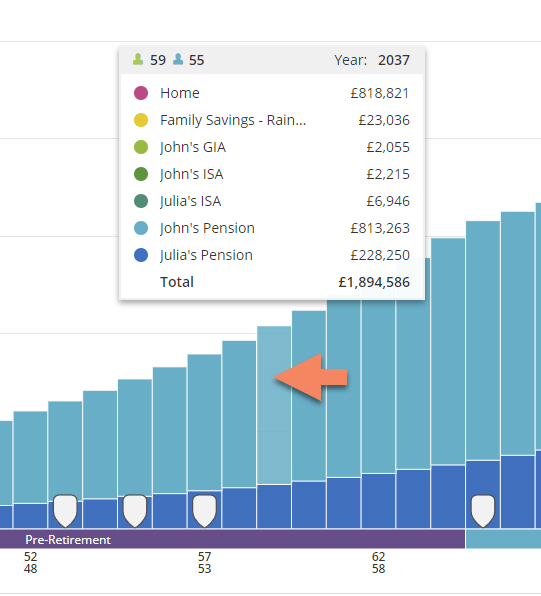Select the Pre-Retirement phase band
Screen dimensions: 541x596
click(232, 539)
